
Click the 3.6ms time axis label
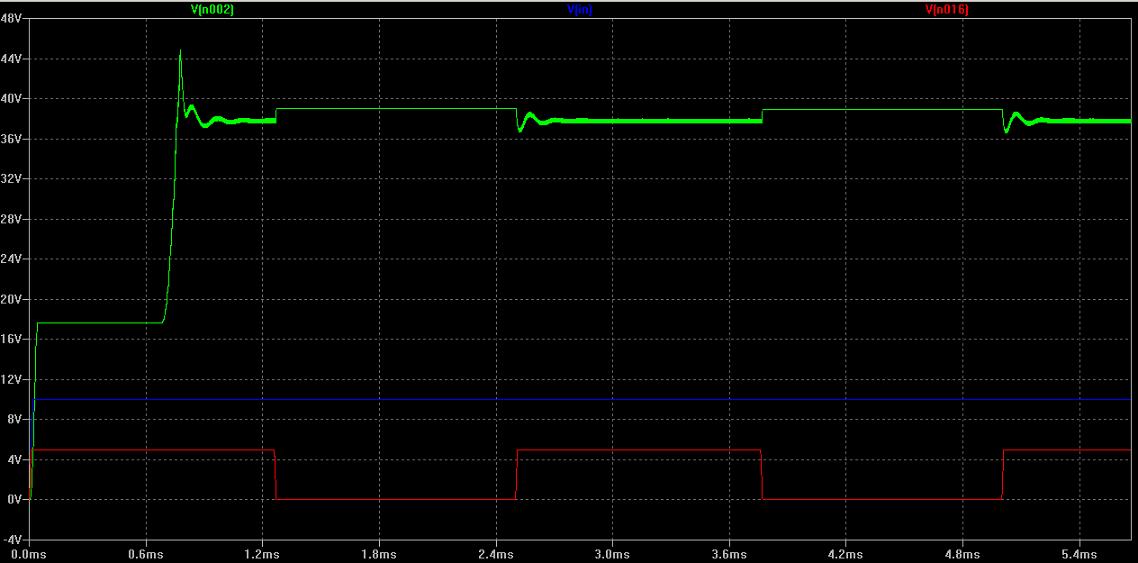[728, 553]
